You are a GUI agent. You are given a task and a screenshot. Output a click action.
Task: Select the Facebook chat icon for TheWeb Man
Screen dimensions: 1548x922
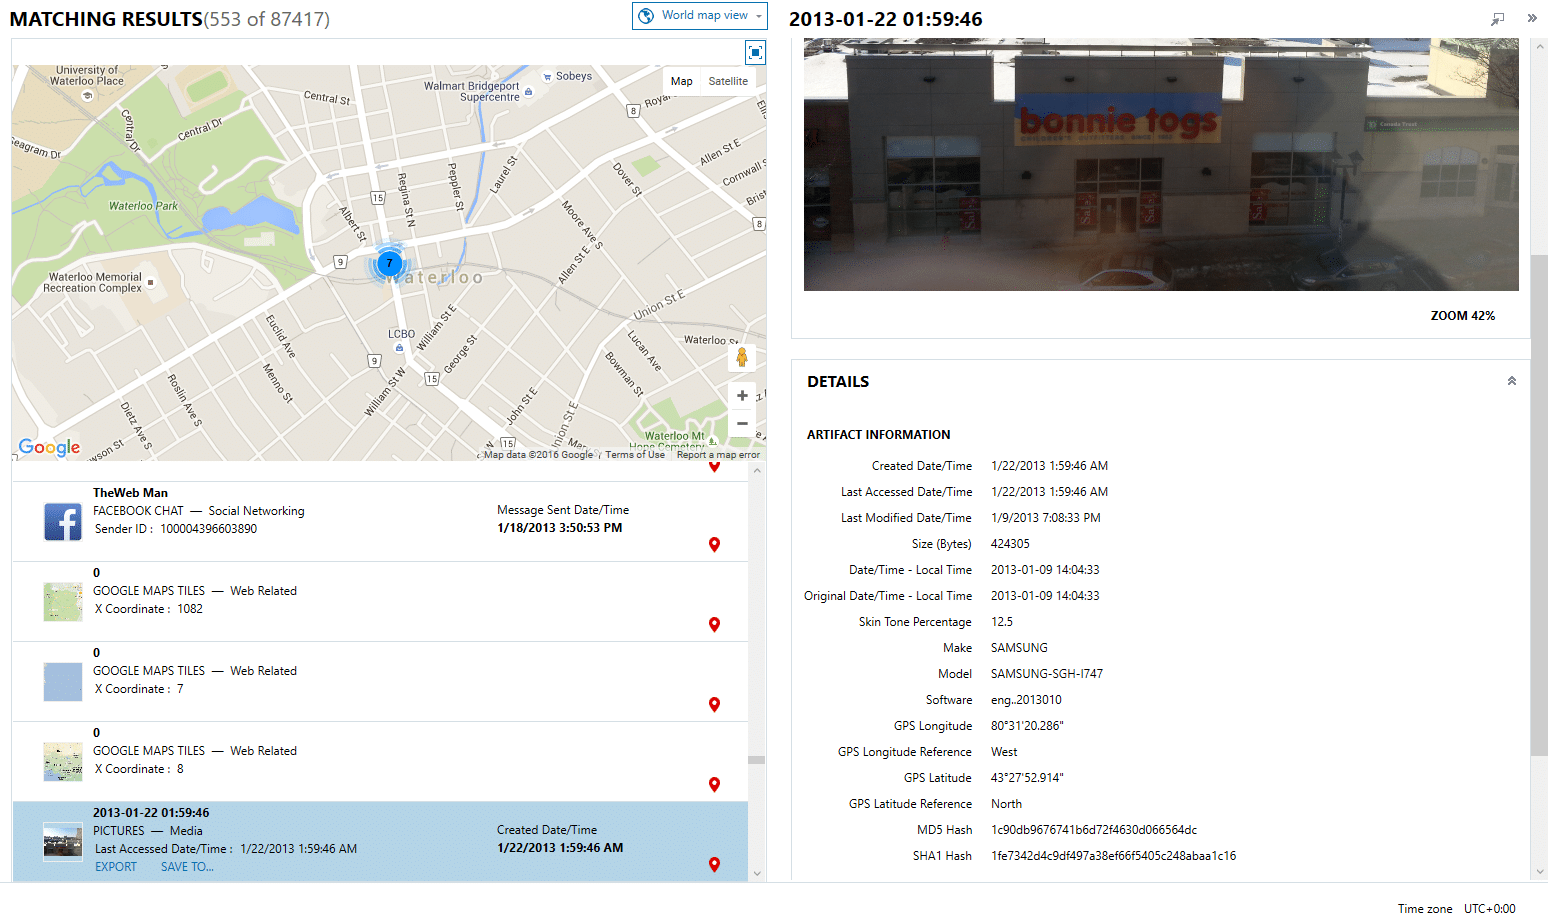pyautogui.click(x=63, y=522)
